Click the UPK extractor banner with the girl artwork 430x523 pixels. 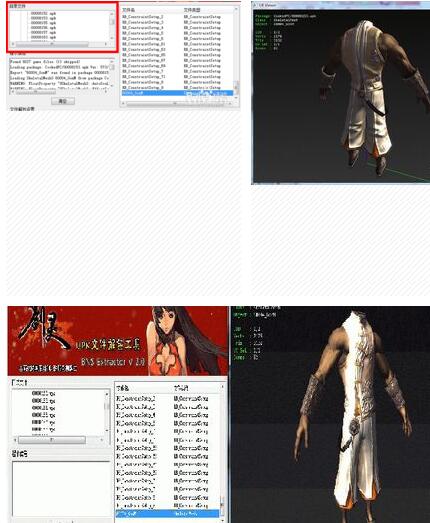tap(118, 341)
